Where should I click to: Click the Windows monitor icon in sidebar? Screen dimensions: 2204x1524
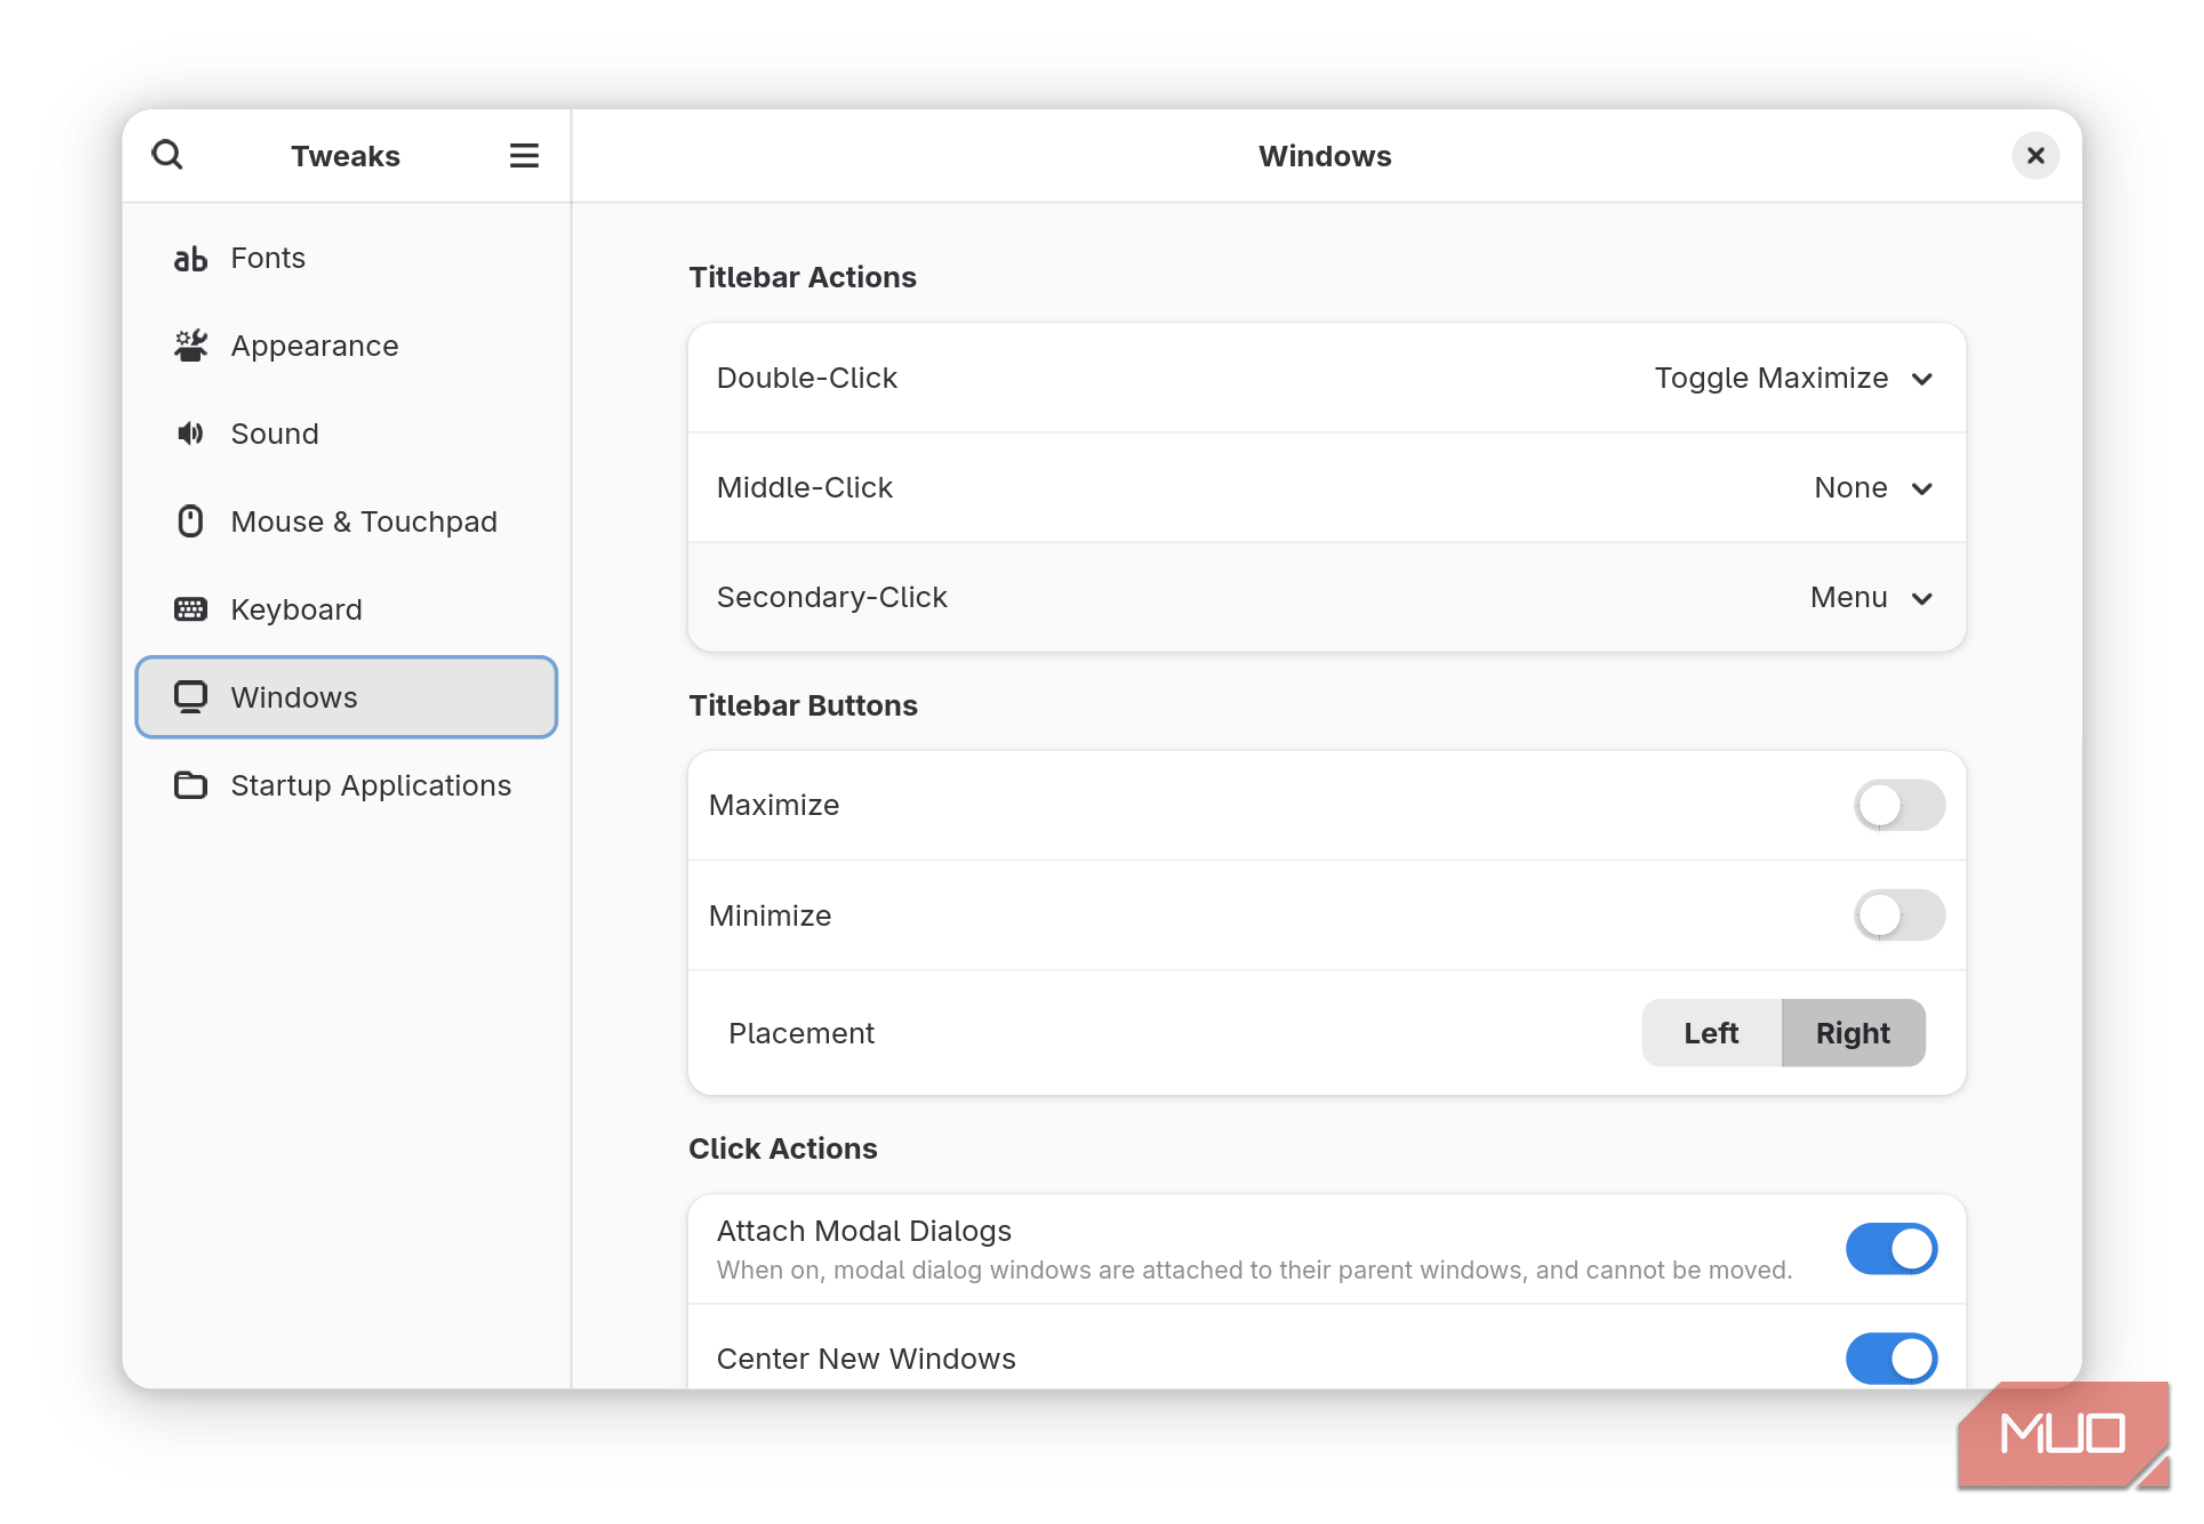click(x=190, y=697)
